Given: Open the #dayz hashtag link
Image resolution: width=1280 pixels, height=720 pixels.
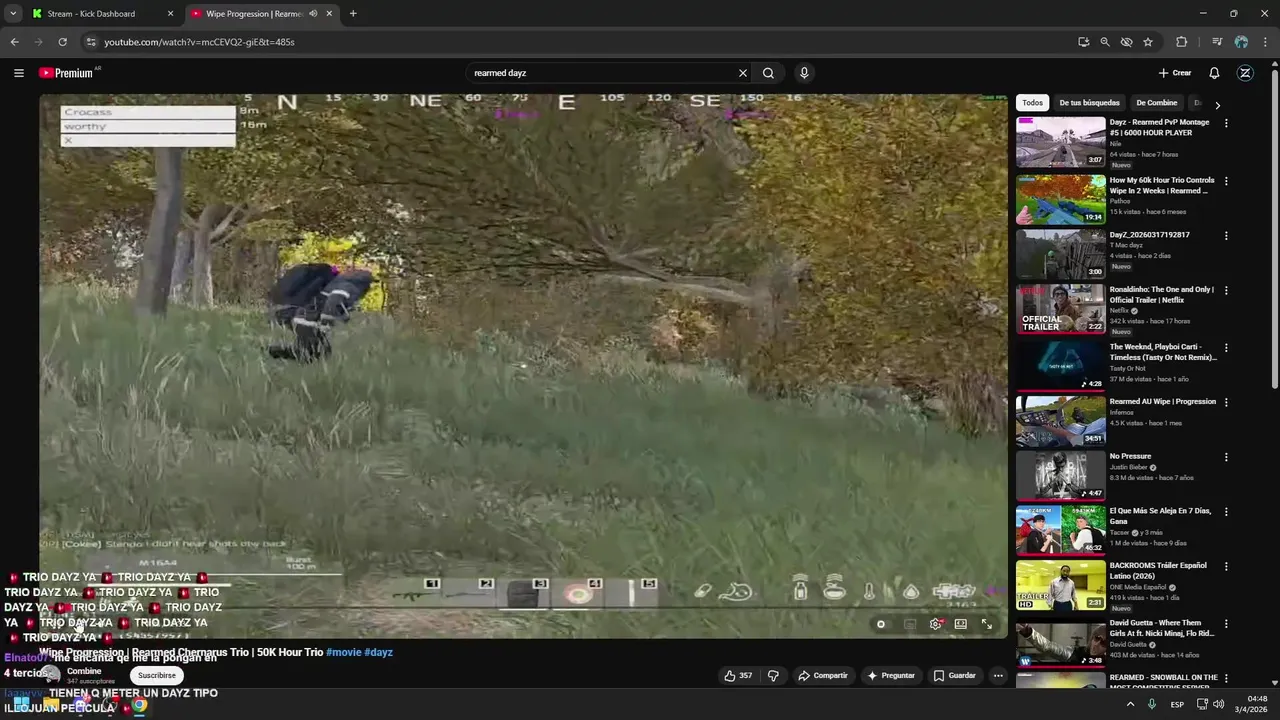Looking at the screenshot, I should point(378,652).
